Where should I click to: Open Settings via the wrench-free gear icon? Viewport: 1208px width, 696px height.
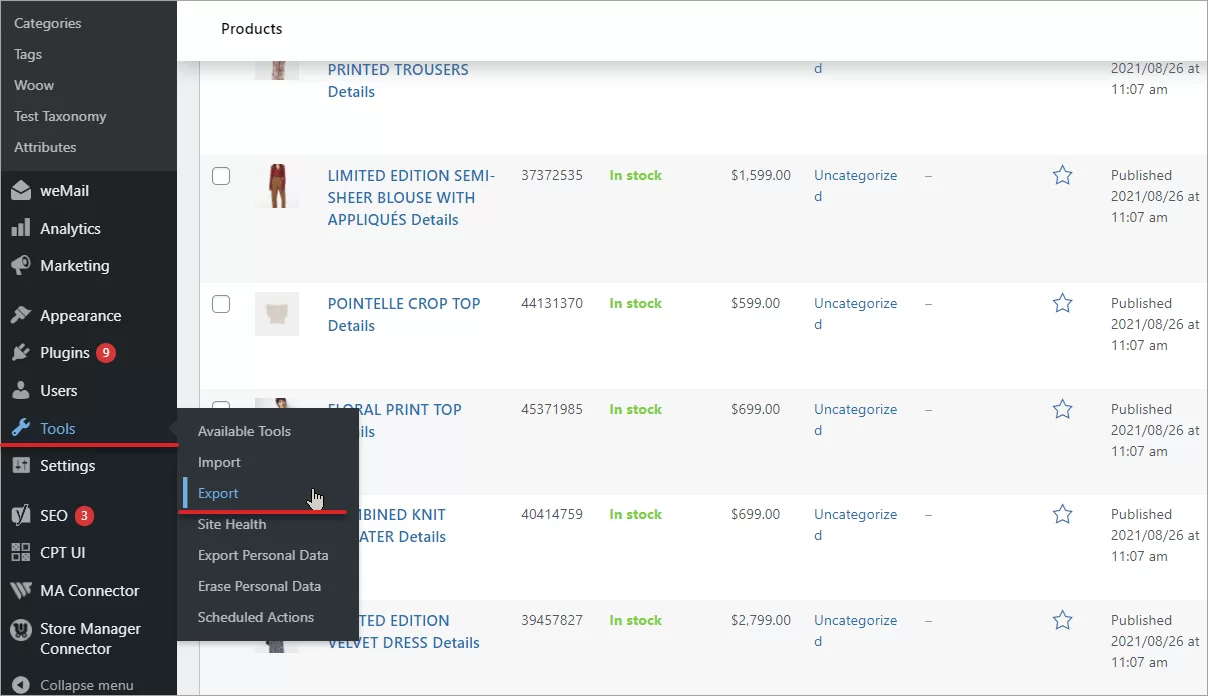pos(22,466)
